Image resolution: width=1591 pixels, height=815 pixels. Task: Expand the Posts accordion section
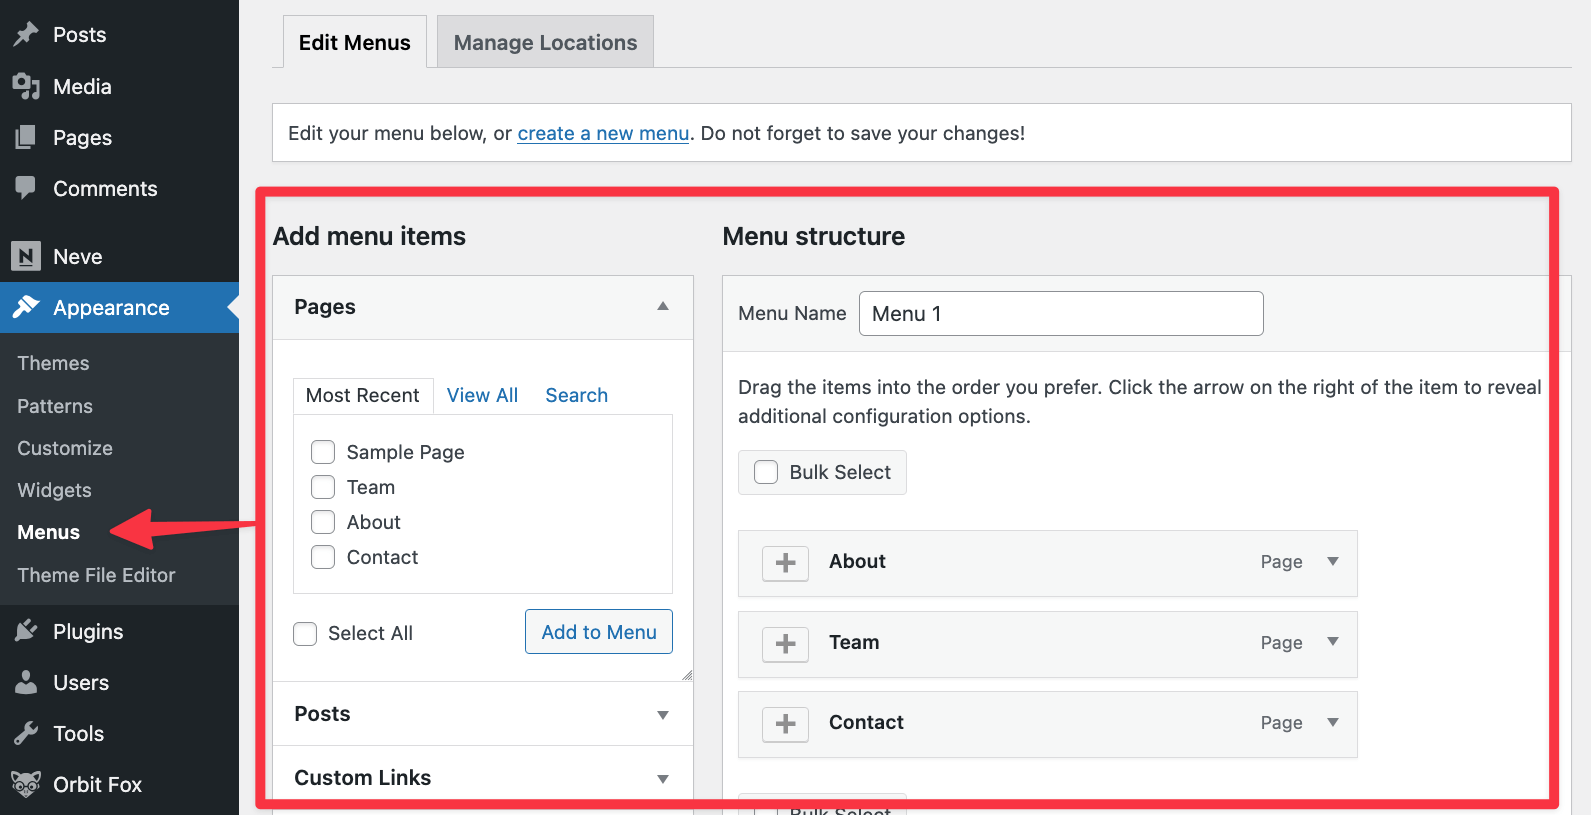click(x=662, y=714)
